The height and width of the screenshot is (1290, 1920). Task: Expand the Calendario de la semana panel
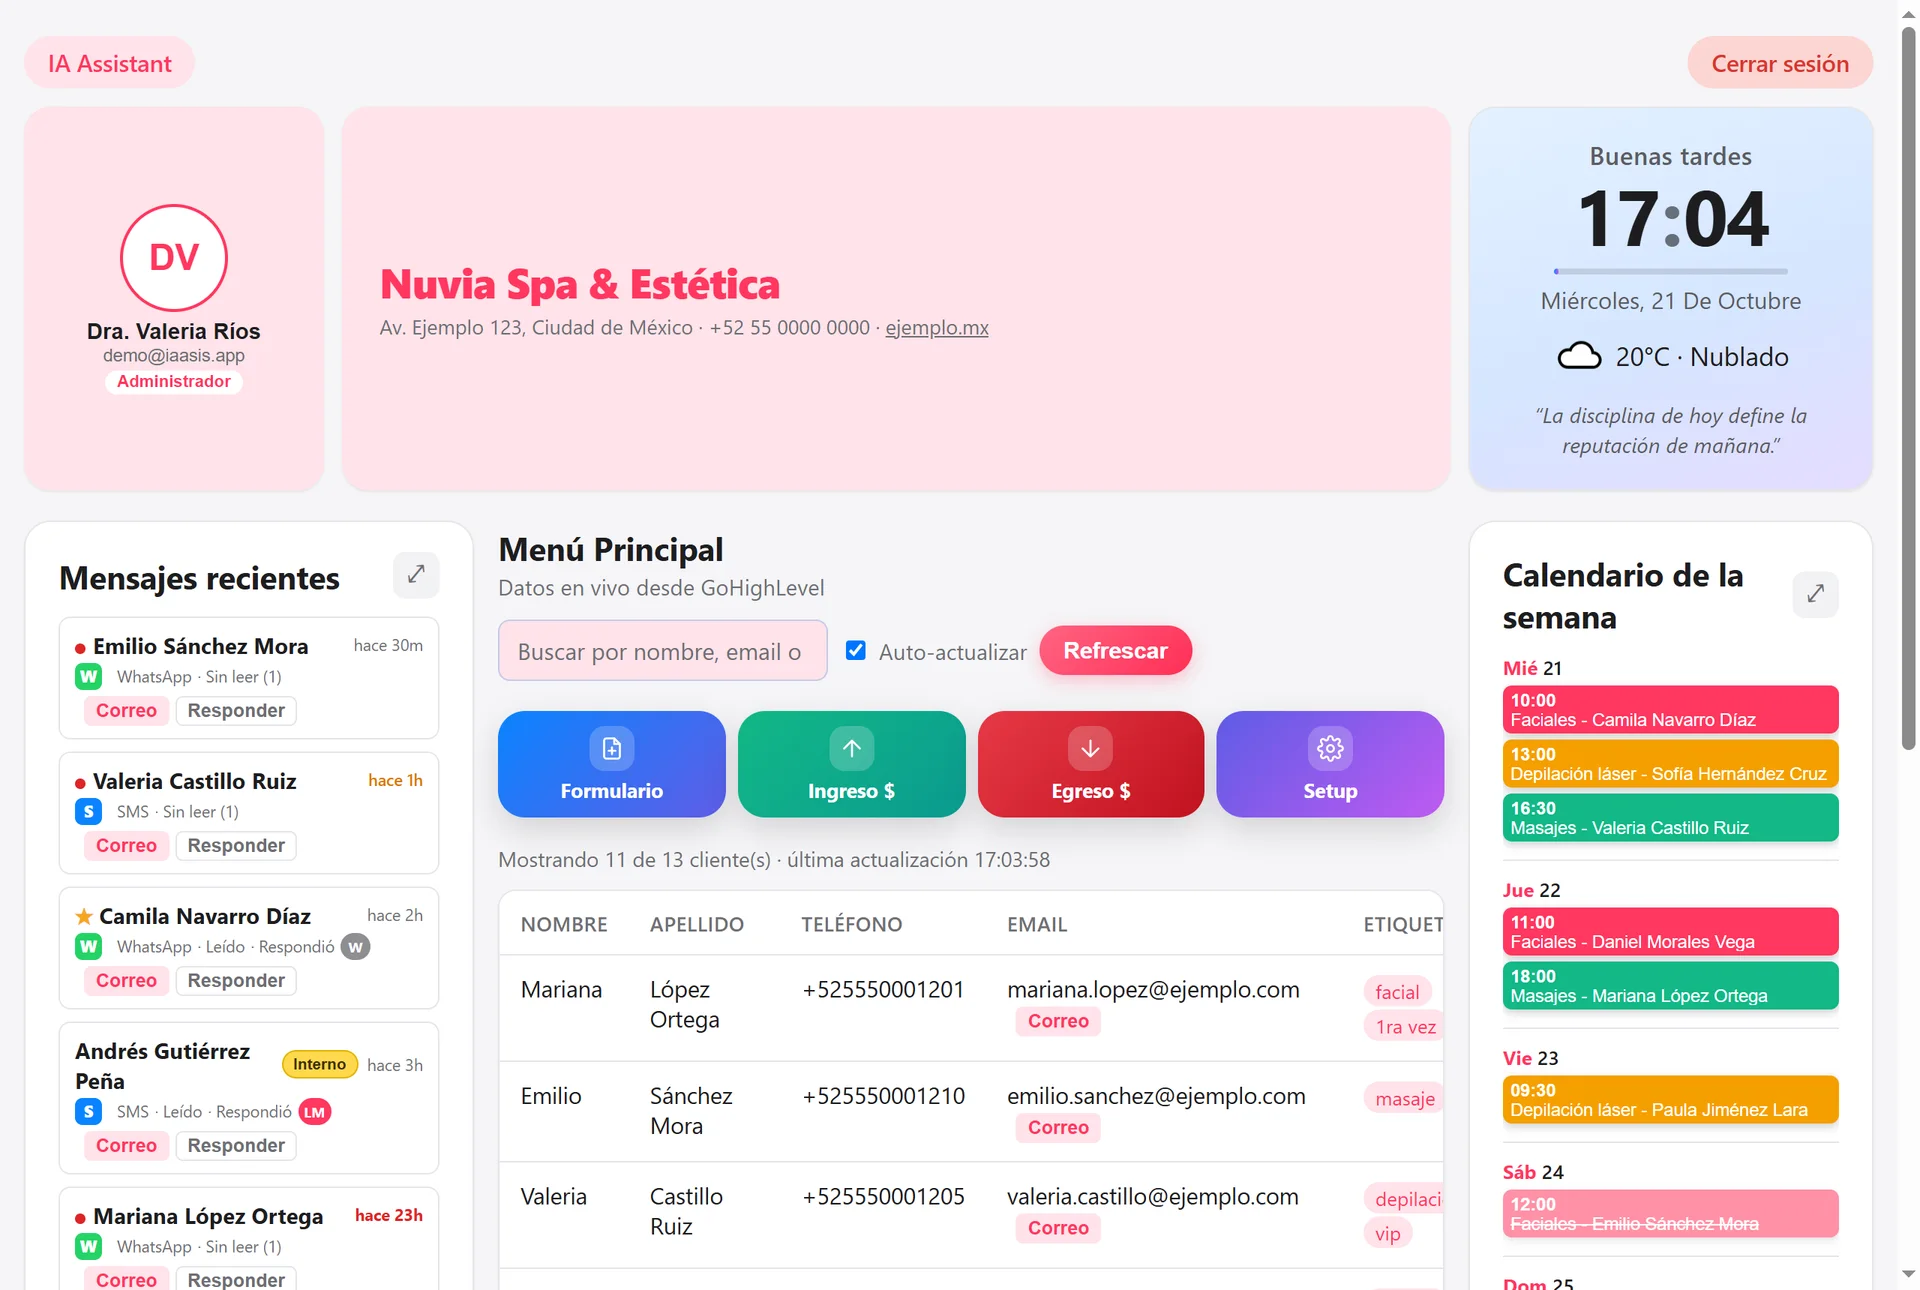pyautogui.click(x=1815, y=594)
